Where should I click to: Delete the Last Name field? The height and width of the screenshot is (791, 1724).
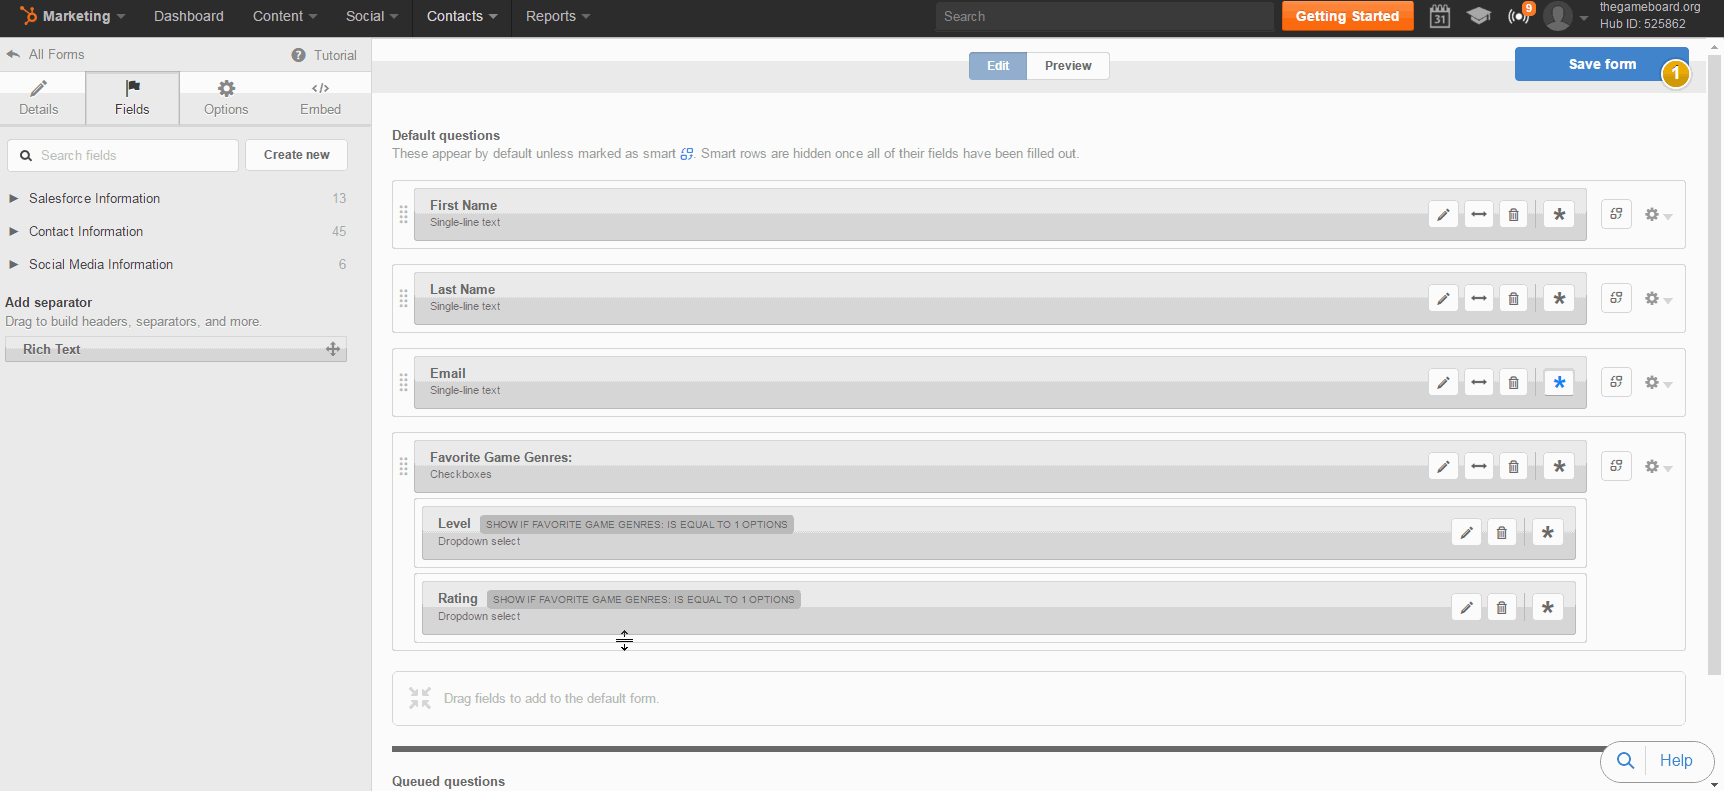tap(1514, 299)
